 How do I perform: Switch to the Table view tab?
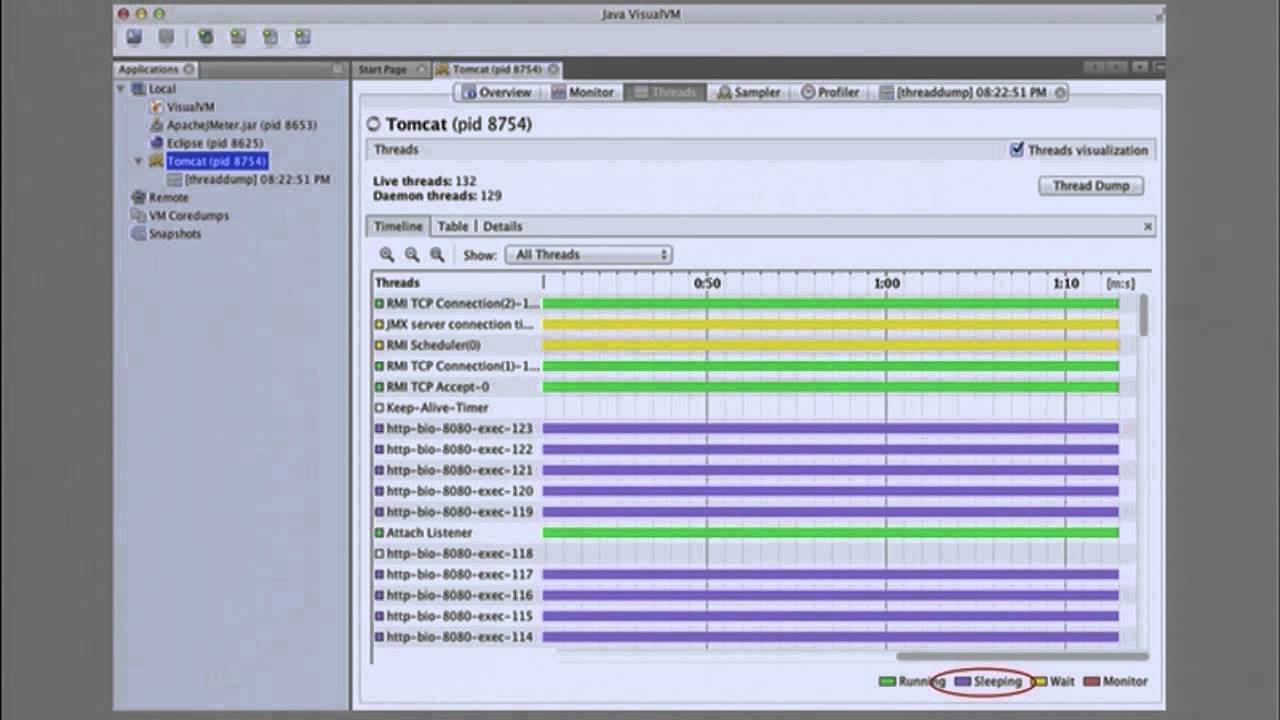click(452, 226)
